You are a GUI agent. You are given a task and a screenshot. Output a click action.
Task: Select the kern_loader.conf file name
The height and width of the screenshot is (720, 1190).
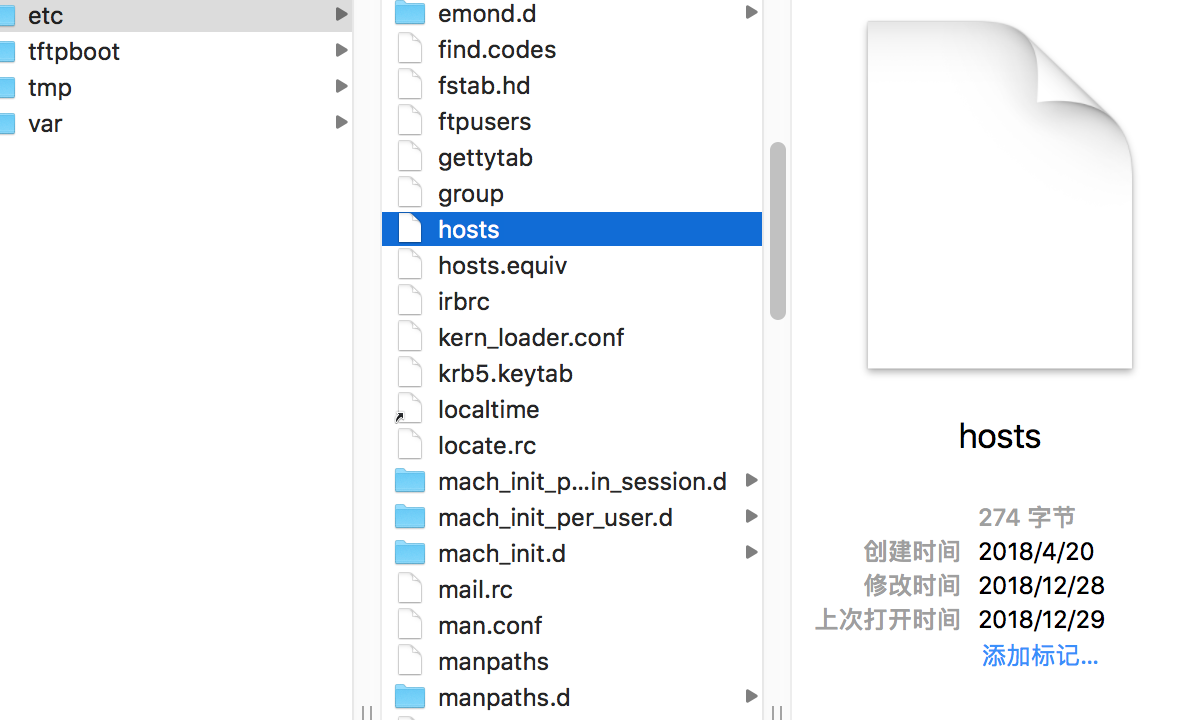click(x=531, y=338)
